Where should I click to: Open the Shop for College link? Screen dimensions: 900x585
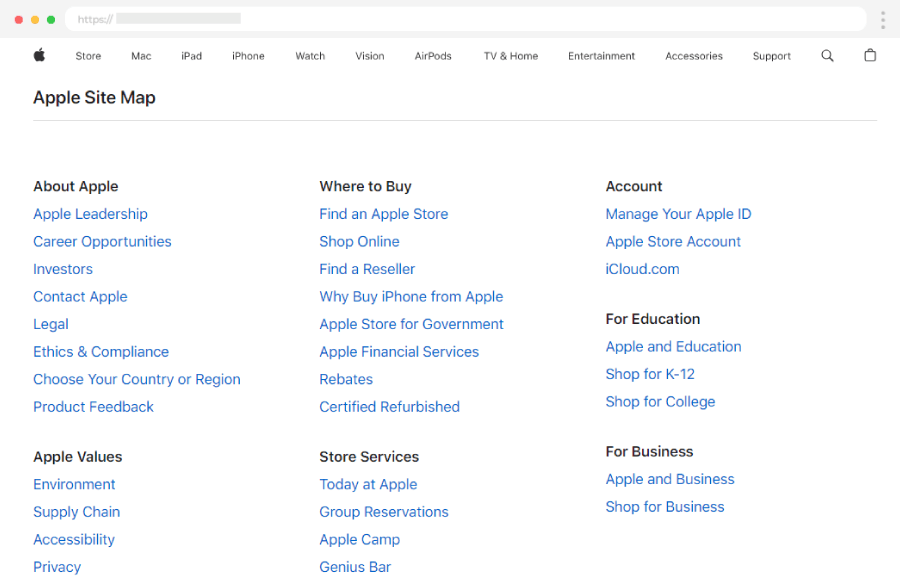coord(660,402)
